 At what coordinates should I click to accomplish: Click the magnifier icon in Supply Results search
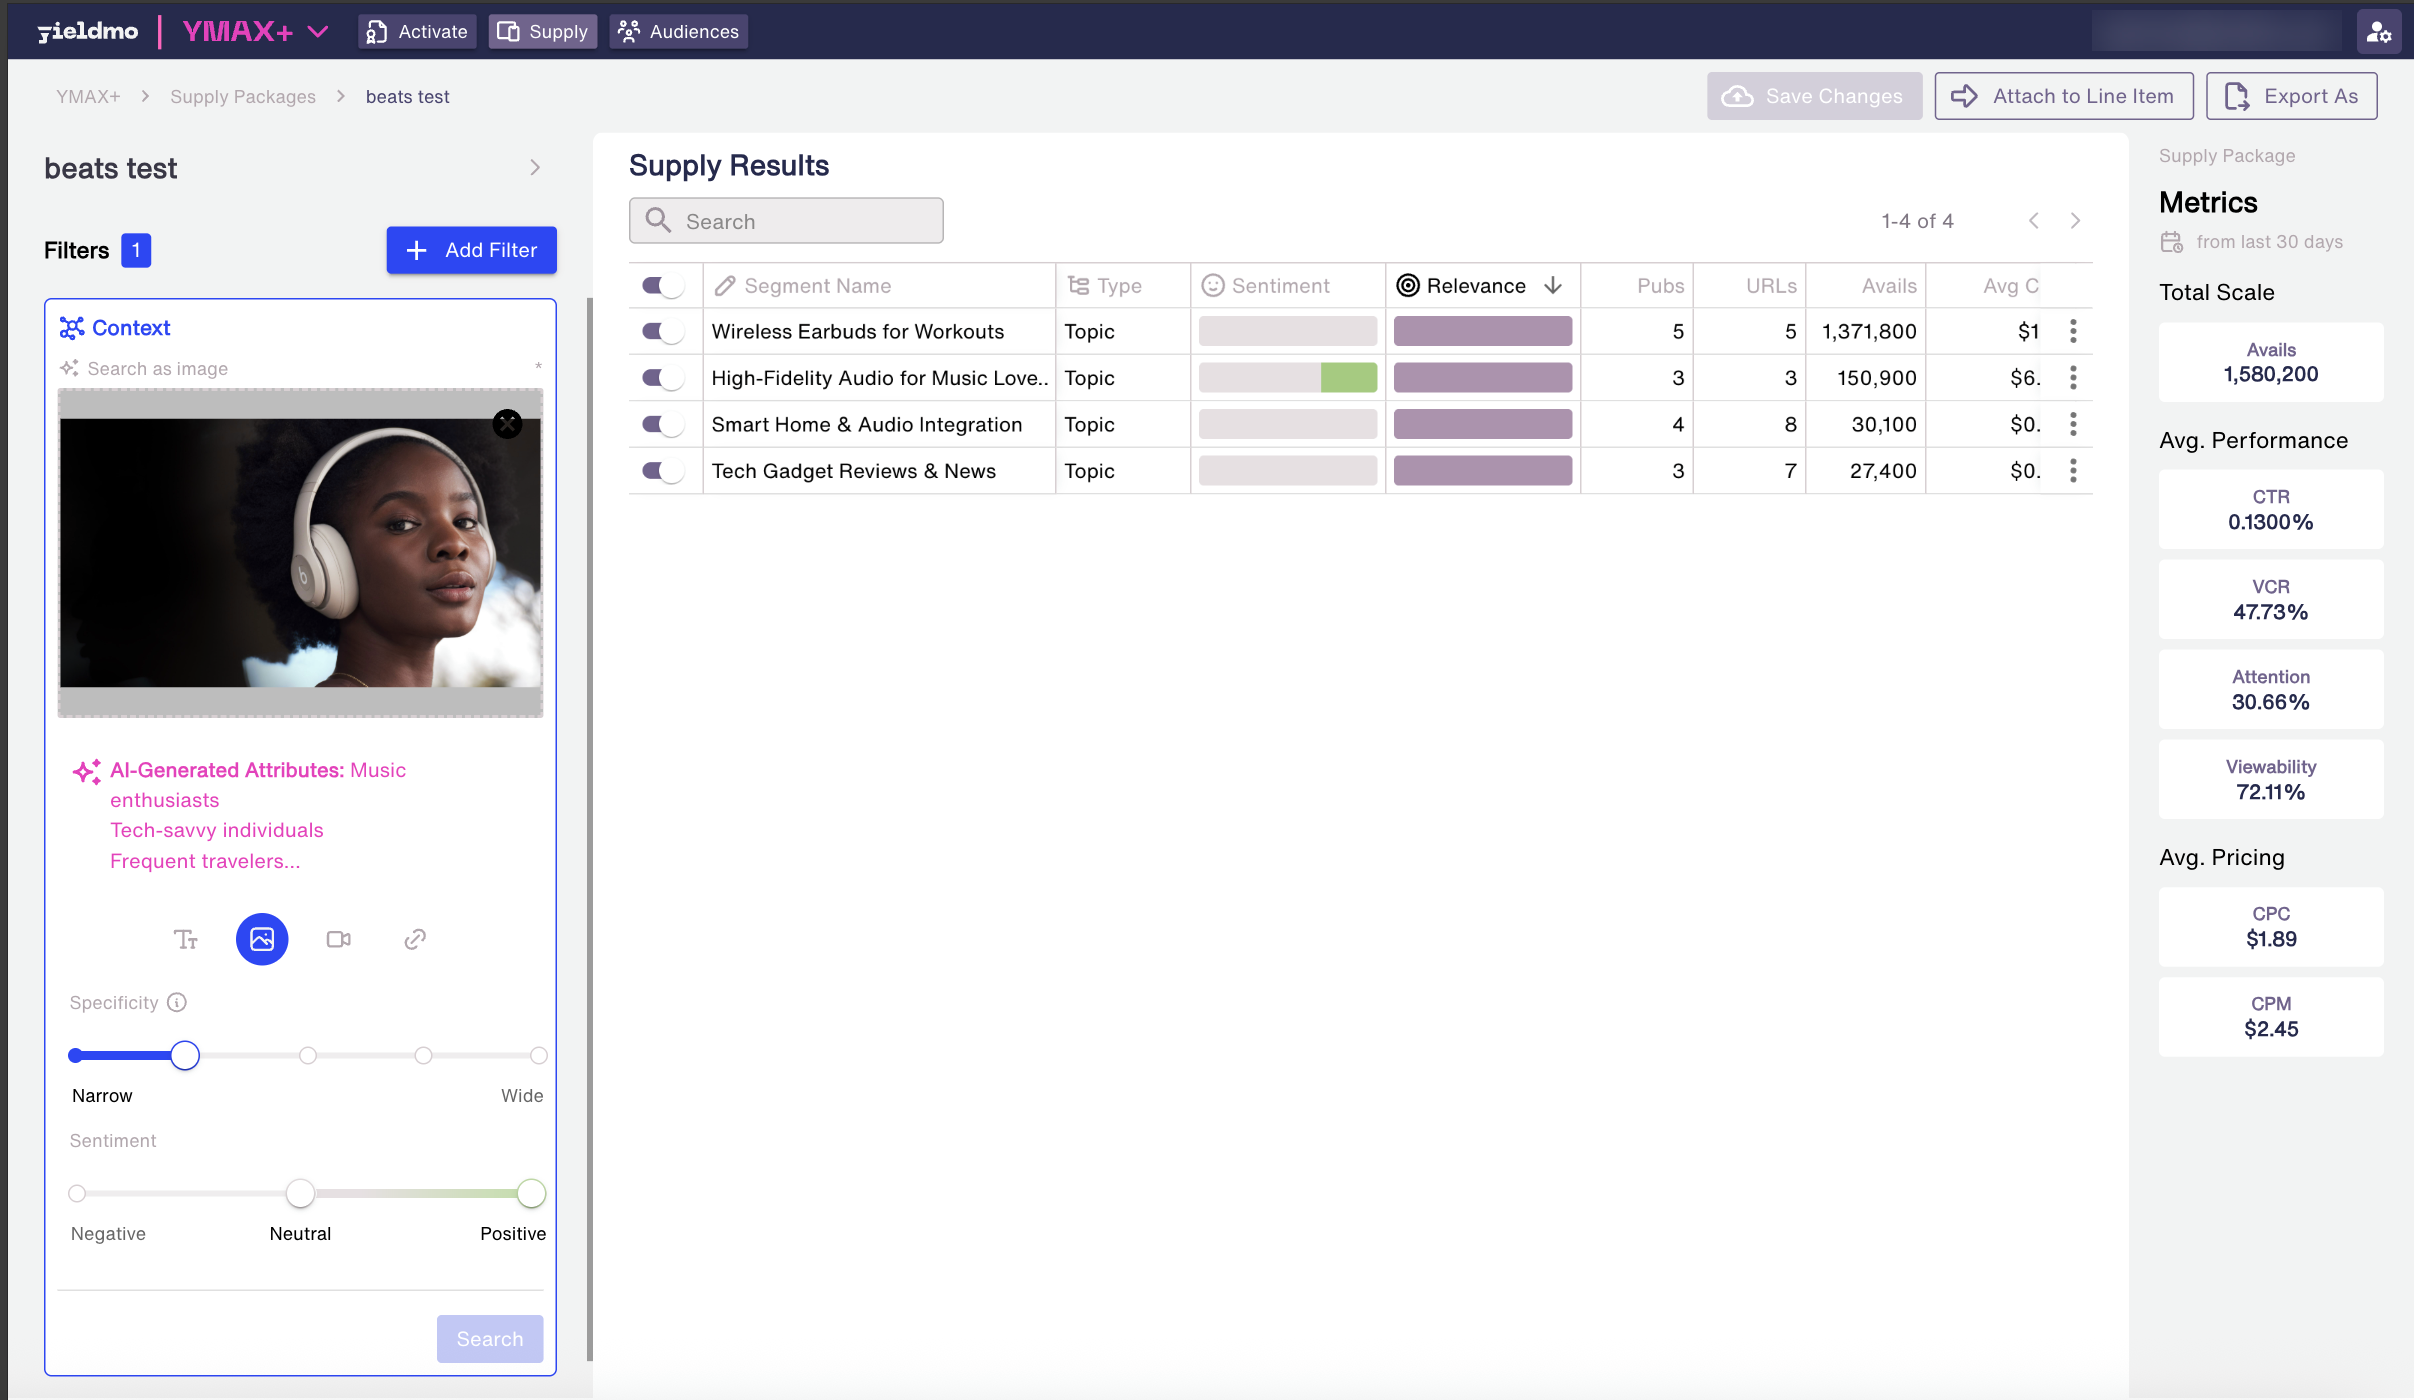pos(658,220)
